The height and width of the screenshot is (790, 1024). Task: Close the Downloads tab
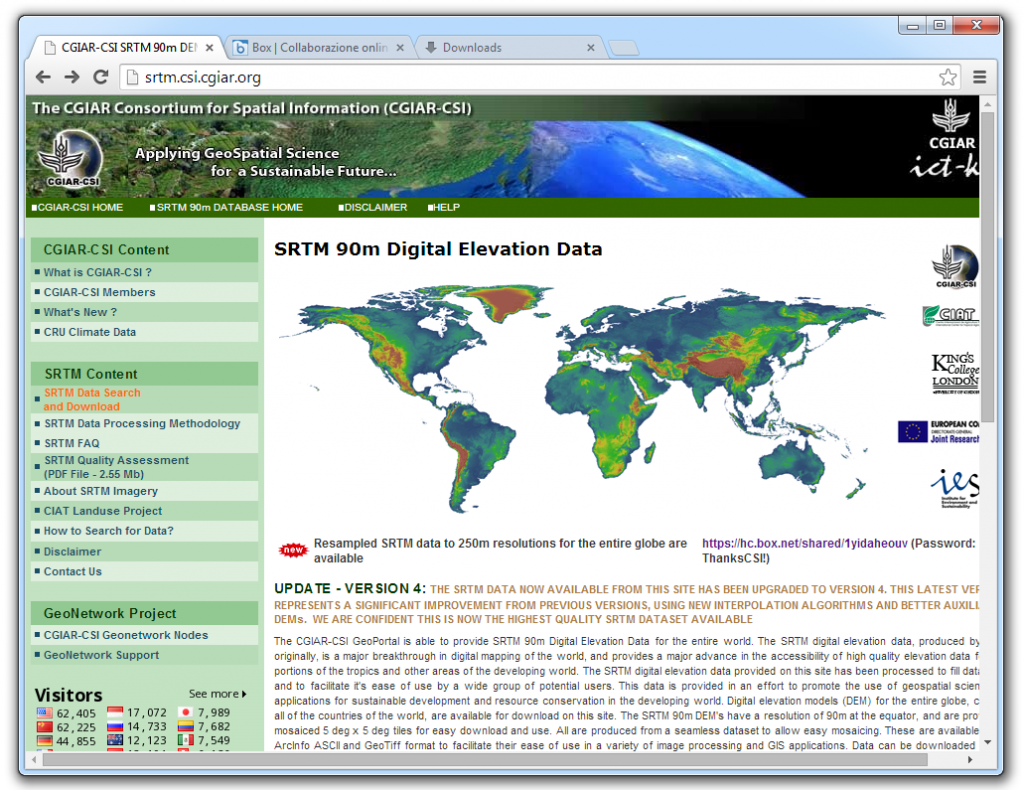click(590, 48)
